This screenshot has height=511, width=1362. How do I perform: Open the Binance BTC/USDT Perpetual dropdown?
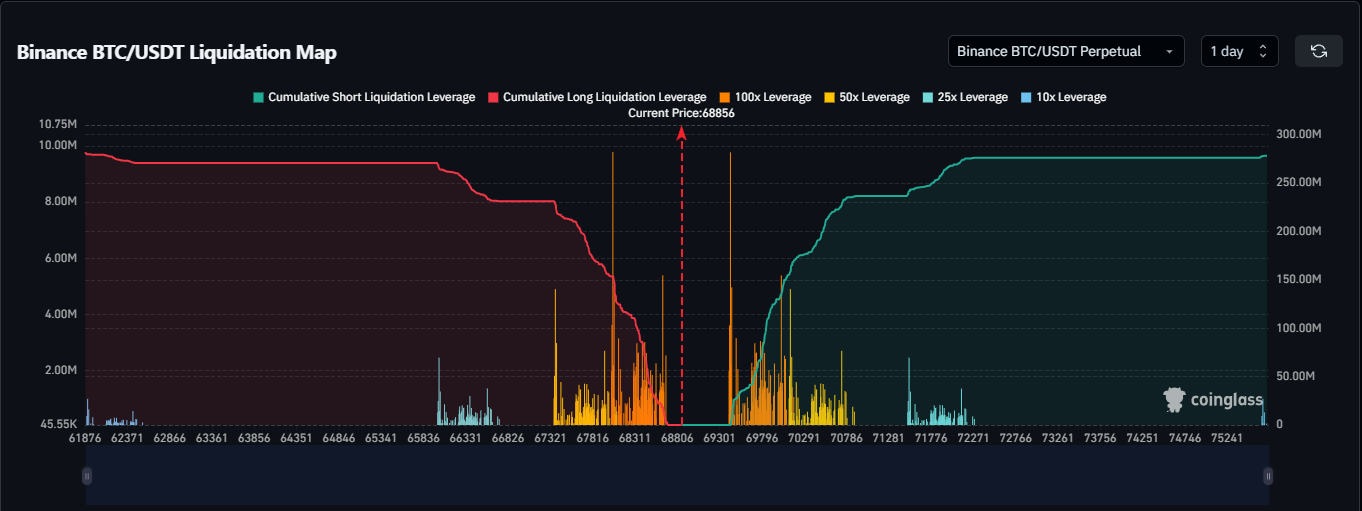[1066, 51]
